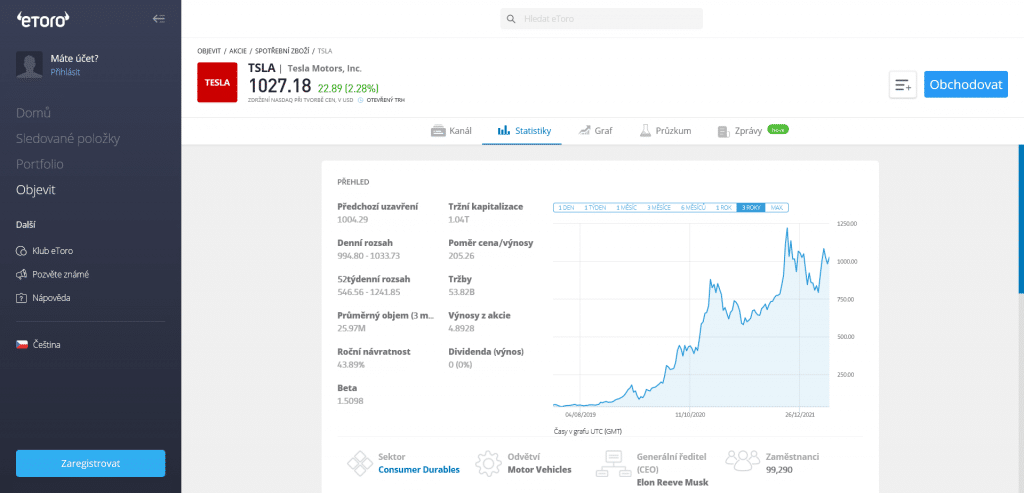The image size is (1024, 493).
Task: Click the Sektor diamond icon
Action: tap(360, 463)
